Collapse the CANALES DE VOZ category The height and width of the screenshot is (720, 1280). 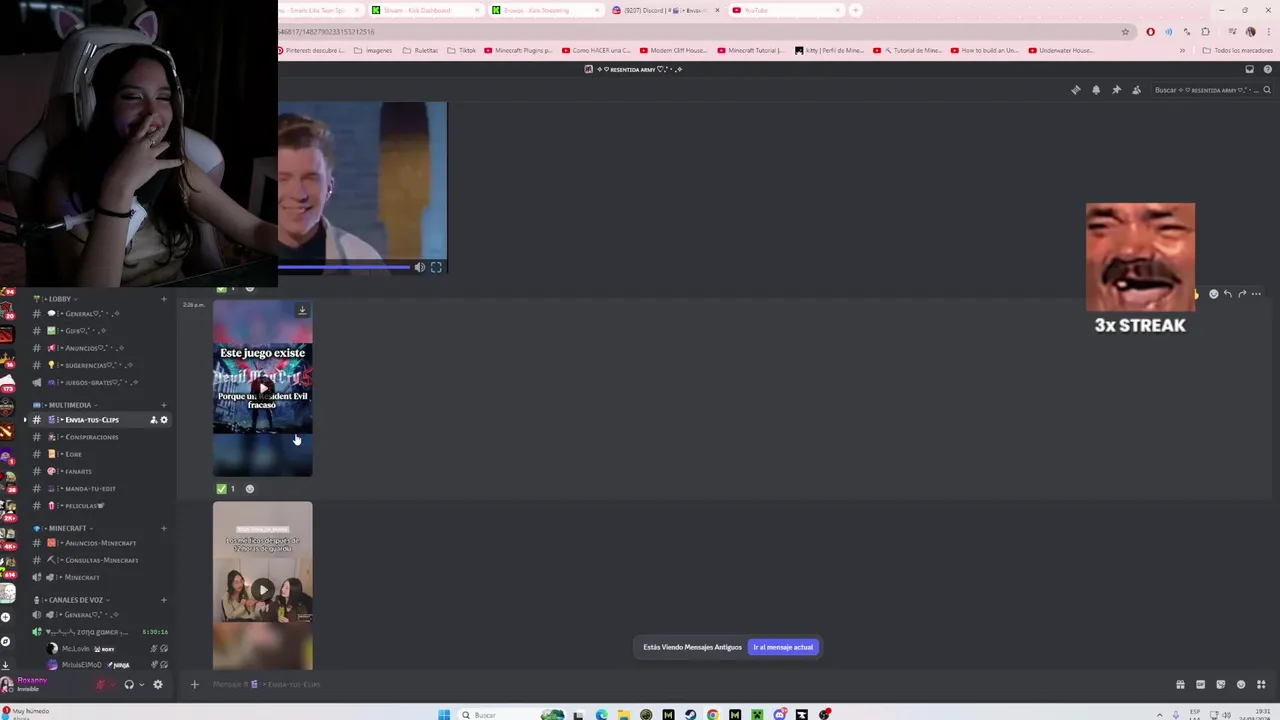(x=72, y=600)
